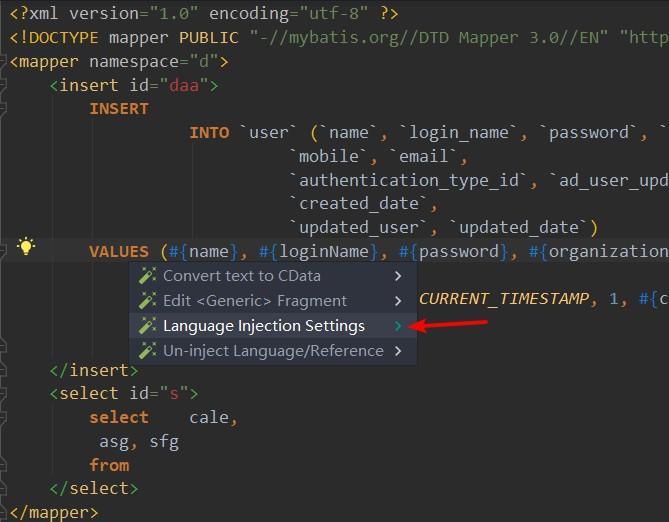Screen dimensions: 669x522
Task: Click the wand icon beside Un-inject Language/Reference
Action: 147,351
